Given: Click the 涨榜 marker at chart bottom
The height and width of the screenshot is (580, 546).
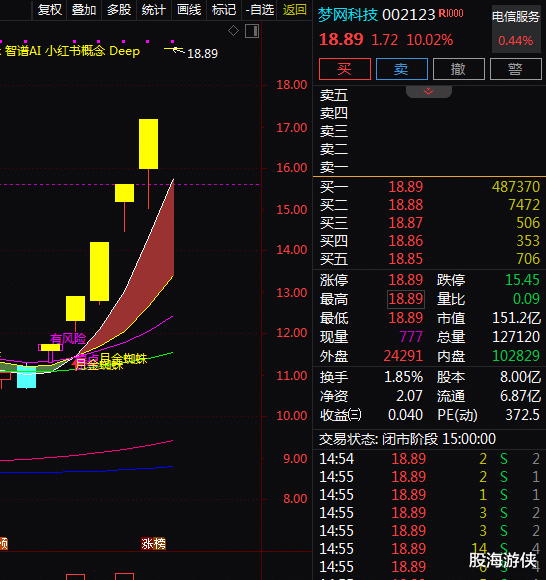Looking at the screenshot, I should point(154,543).
